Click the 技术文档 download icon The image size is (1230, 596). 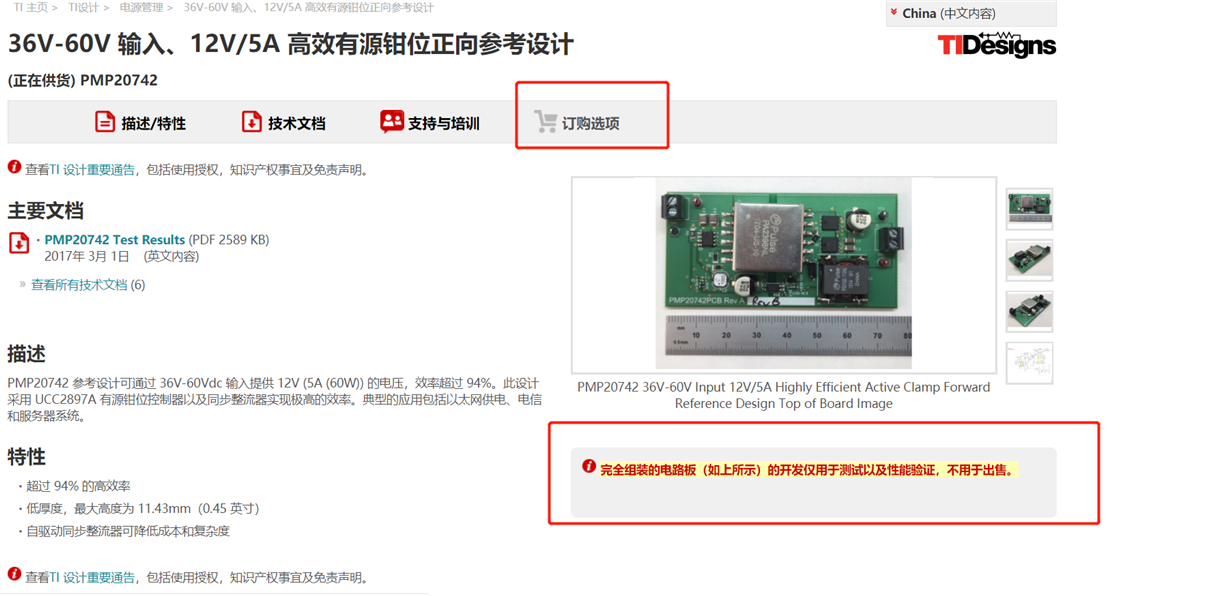(252, 122)
